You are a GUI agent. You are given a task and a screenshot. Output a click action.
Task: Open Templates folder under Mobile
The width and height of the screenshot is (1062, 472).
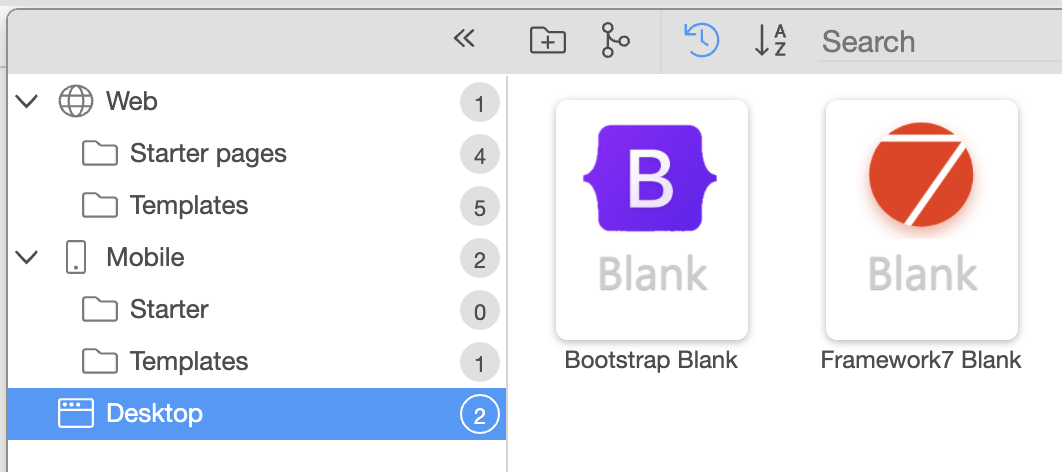click(x=189, y=362)
